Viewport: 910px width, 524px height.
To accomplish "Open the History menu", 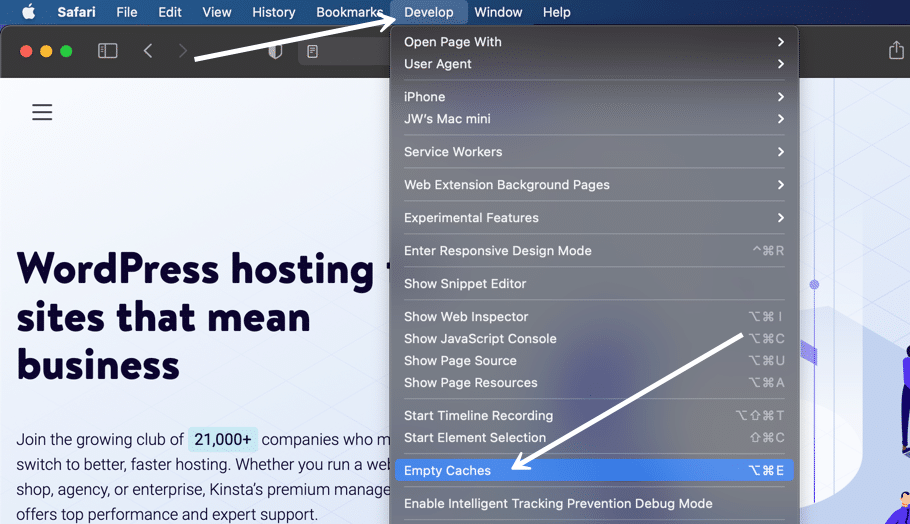I will point(273,12).
